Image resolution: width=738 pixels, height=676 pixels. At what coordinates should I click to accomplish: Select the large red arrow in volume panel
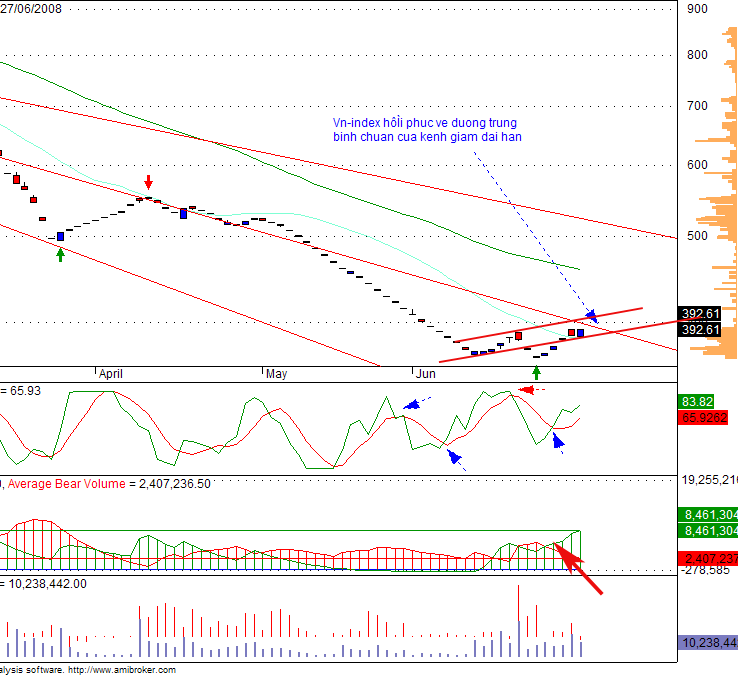click(x=582, y=572)
